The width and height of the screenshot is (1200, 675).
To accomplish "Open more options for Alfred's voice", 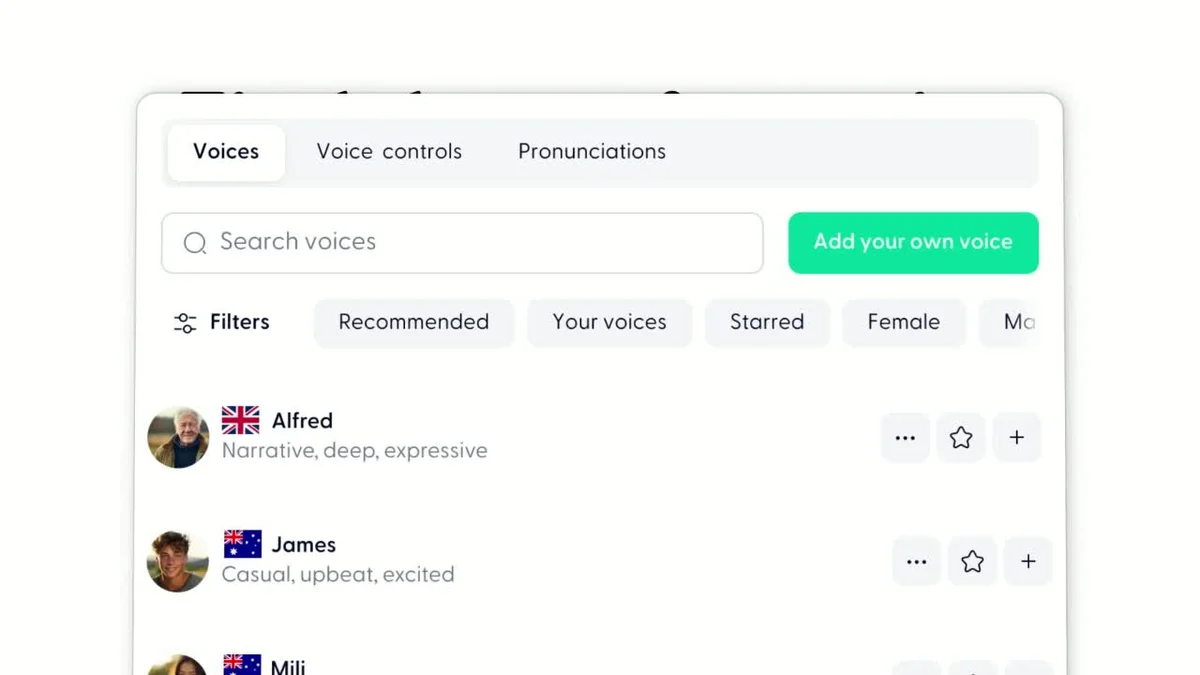I will coord(905,437).
